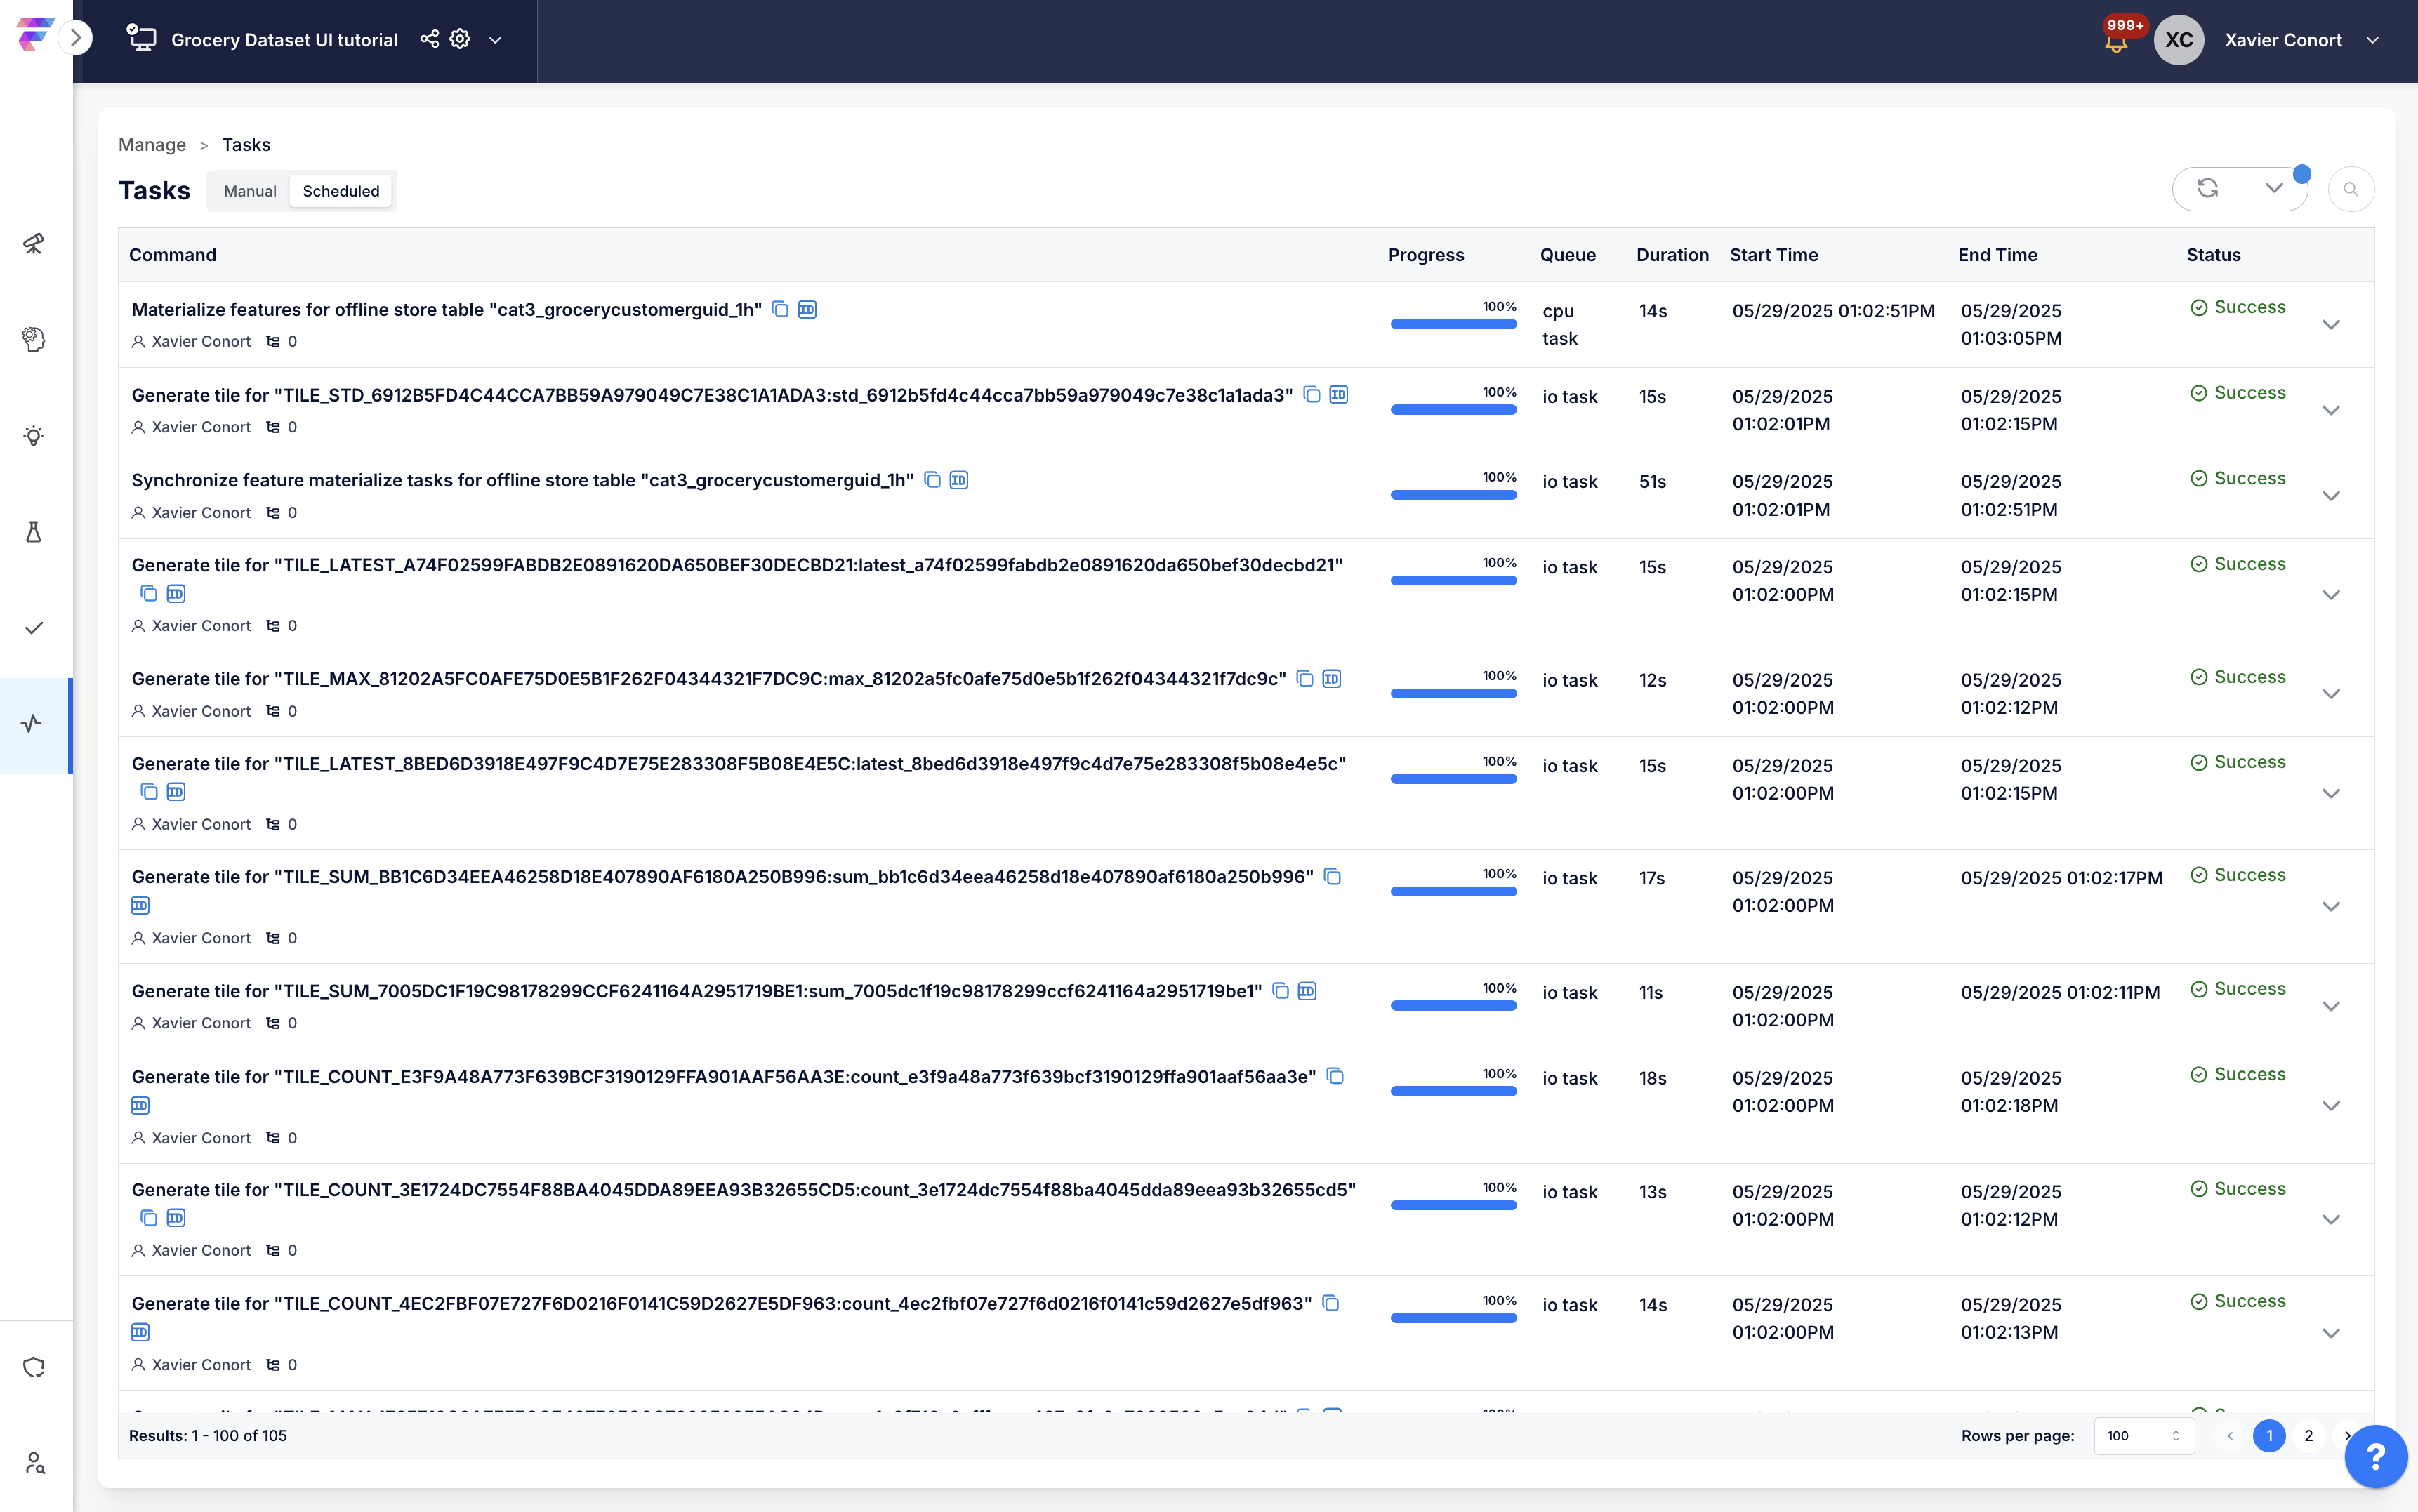Click the search magnifier icon
Viewport: 2418px width, 1512px height.
(2351, 189)
